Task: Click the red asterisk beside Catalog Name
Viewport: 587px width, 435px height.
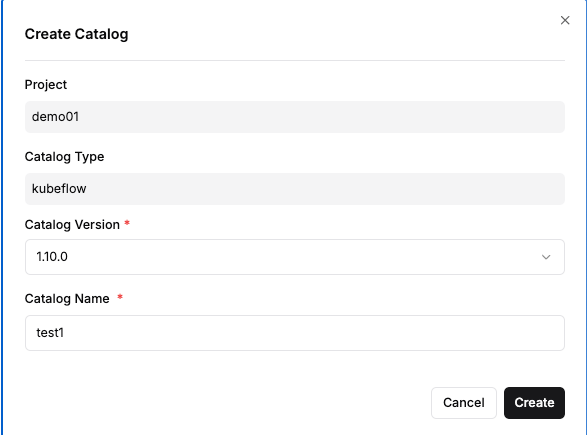Action: click(x=120, y=297)
